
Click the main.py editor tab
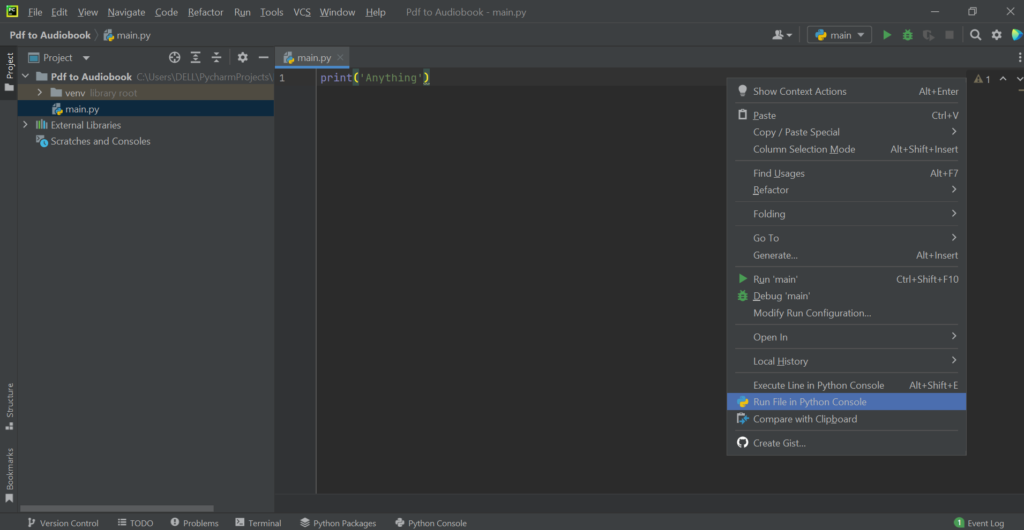point(313,57)
